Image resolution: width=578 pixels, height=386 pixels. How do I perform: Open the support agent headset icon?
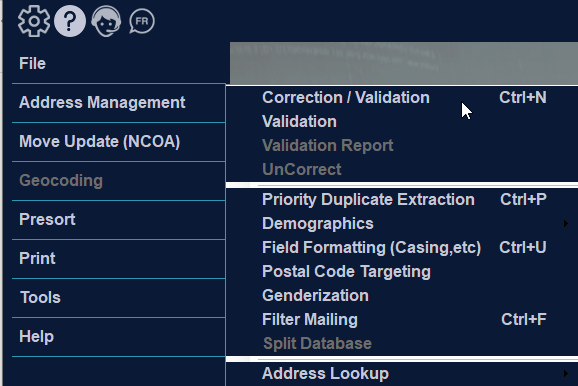pyautogui.click(x=106, y=21)
